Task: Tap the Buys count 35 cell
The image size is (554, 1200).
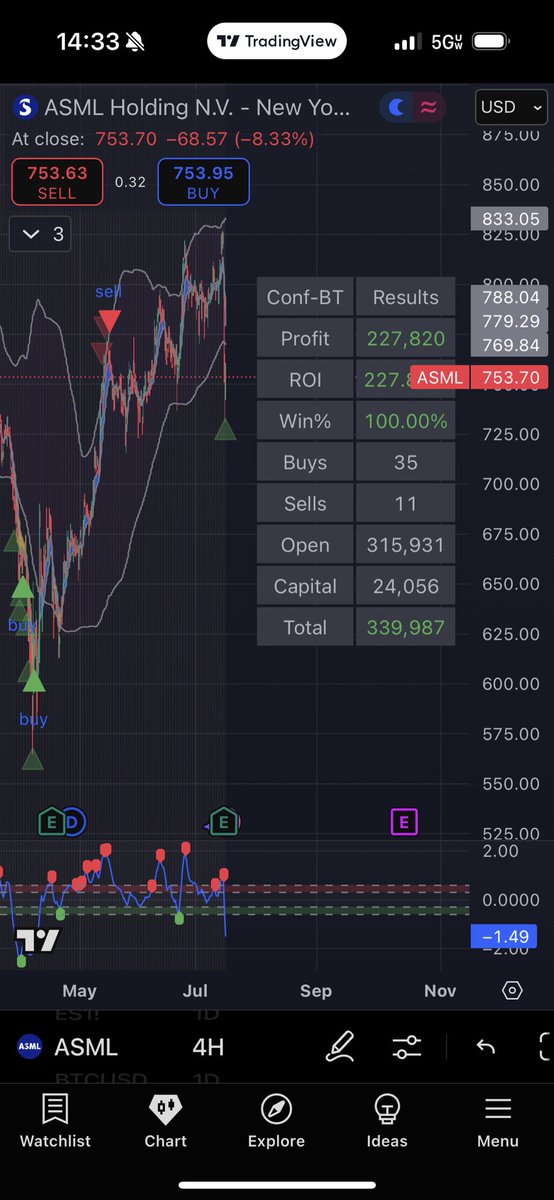Action: pos(405,463)
